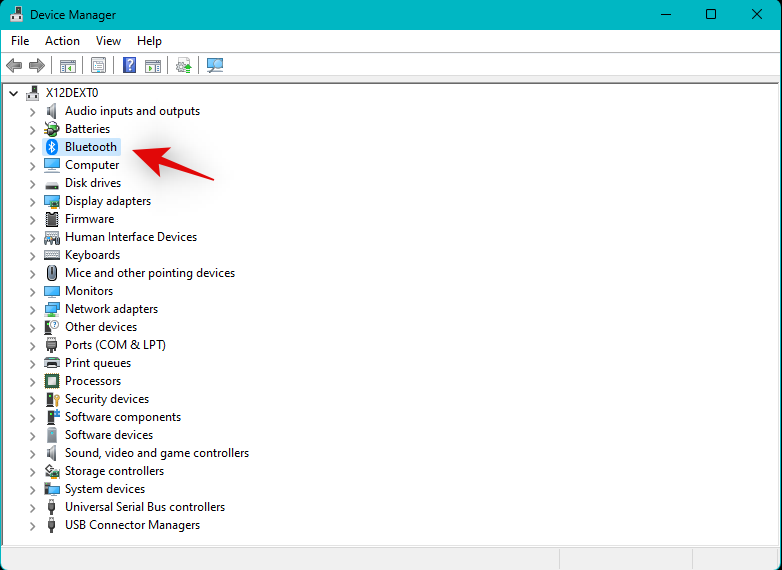Viewport: 782px width, 570px height.
Task: Expand Sound, video and game controllers chevron
Action: click(32, 454)
